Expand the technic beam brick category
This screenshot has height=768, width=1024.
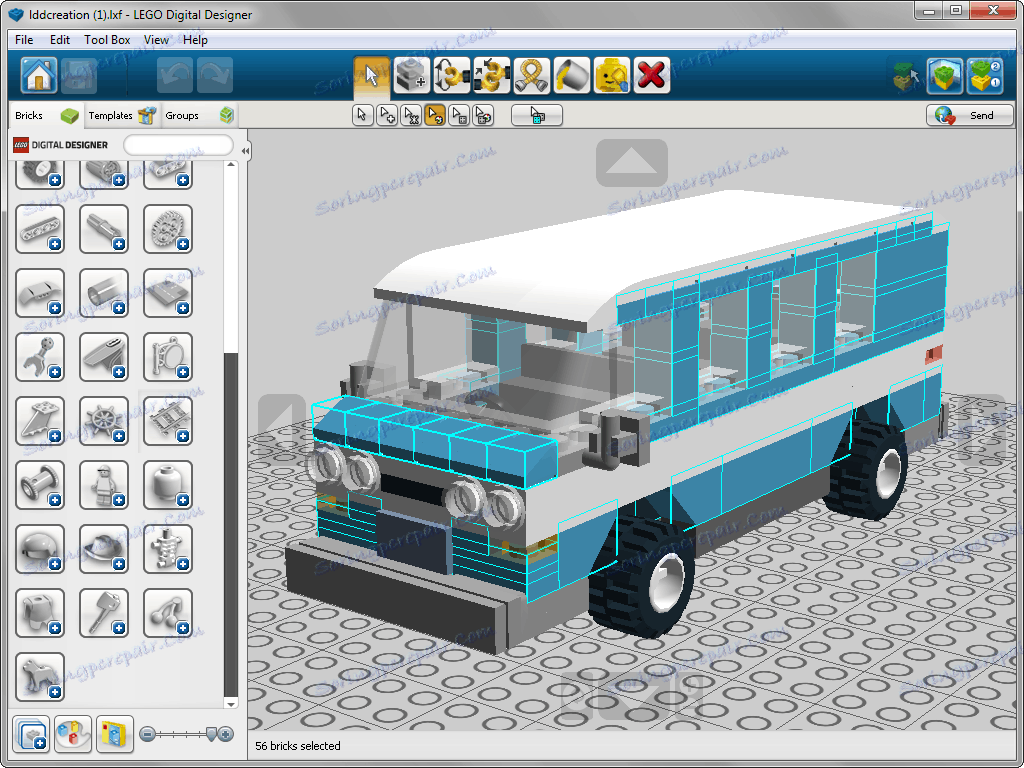point(40,229)
